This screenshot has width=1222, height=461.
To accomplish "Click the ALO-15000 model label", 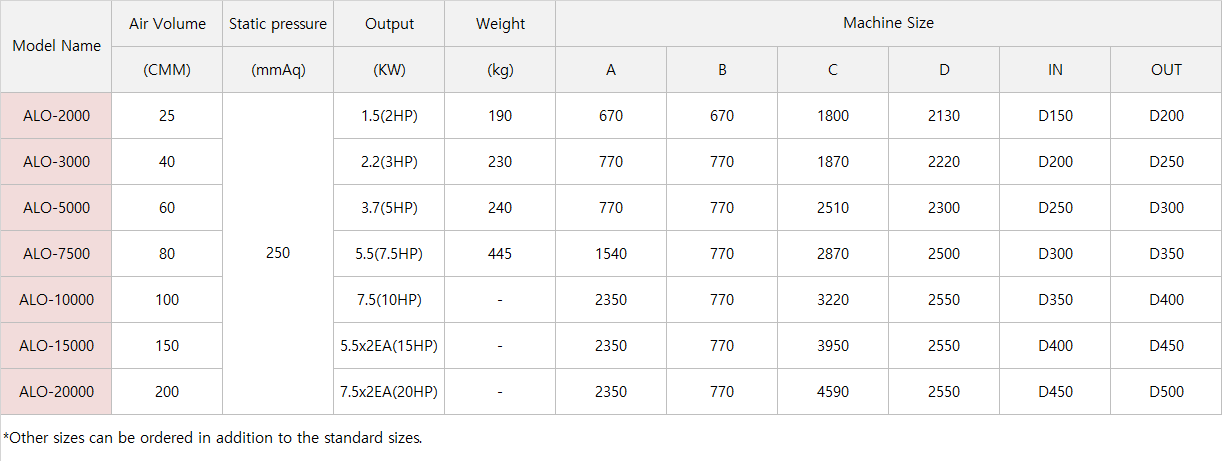I will click(x=56, y=346).
